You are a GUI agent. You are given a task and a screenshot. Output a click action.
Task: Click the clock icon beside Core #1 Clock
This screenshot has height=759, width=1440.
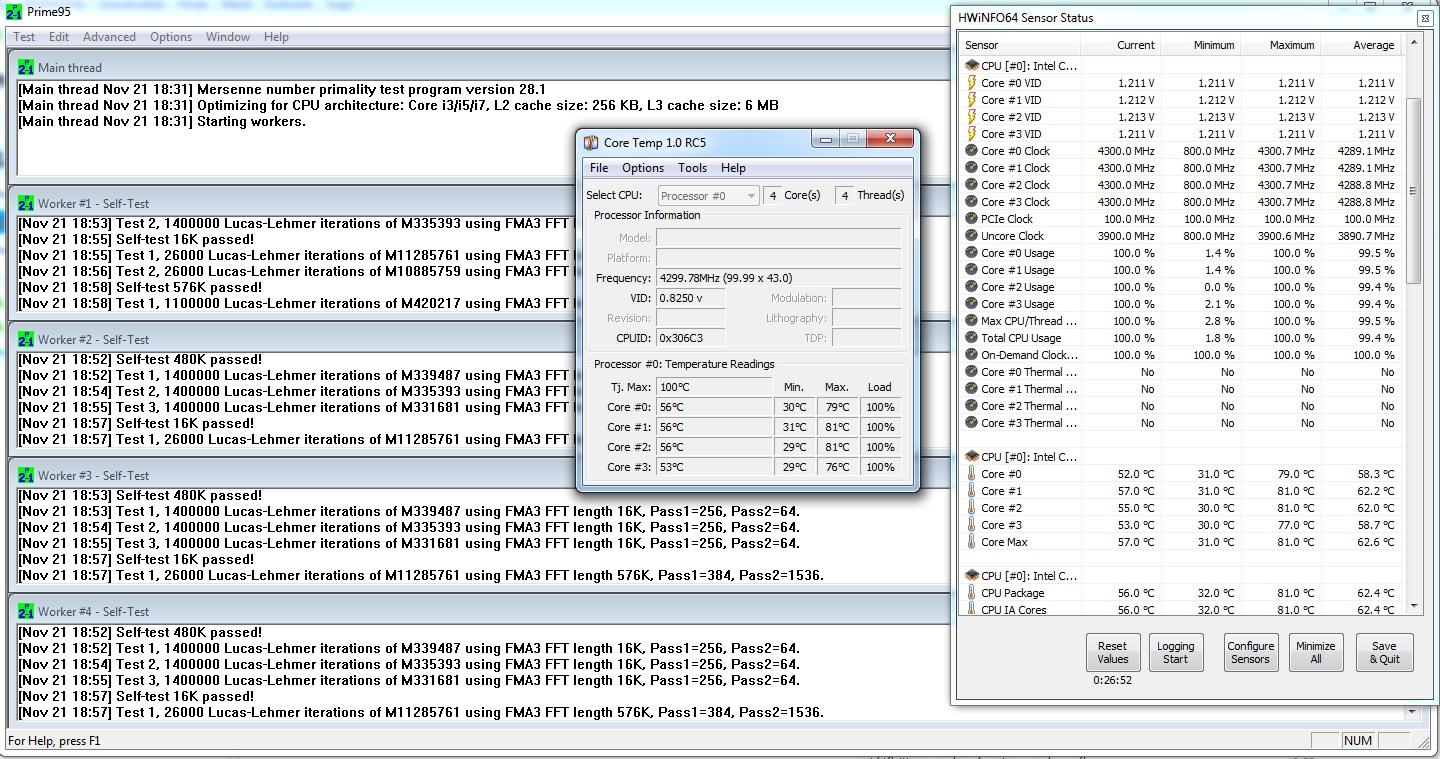point(971,168)
